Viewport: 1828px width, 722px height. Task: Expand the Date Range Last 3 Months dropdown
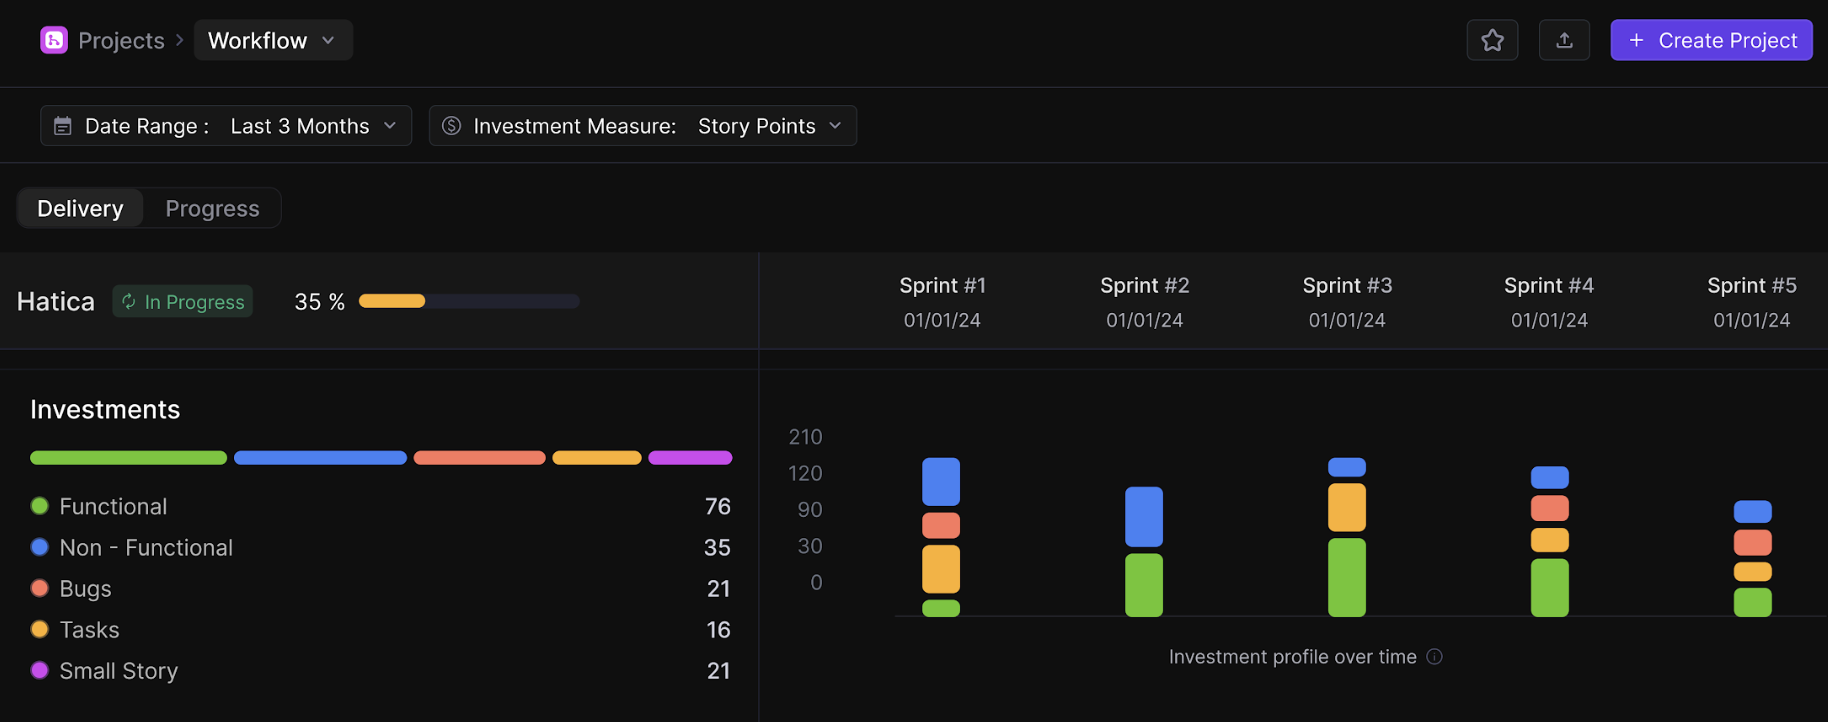coord(313,126)
